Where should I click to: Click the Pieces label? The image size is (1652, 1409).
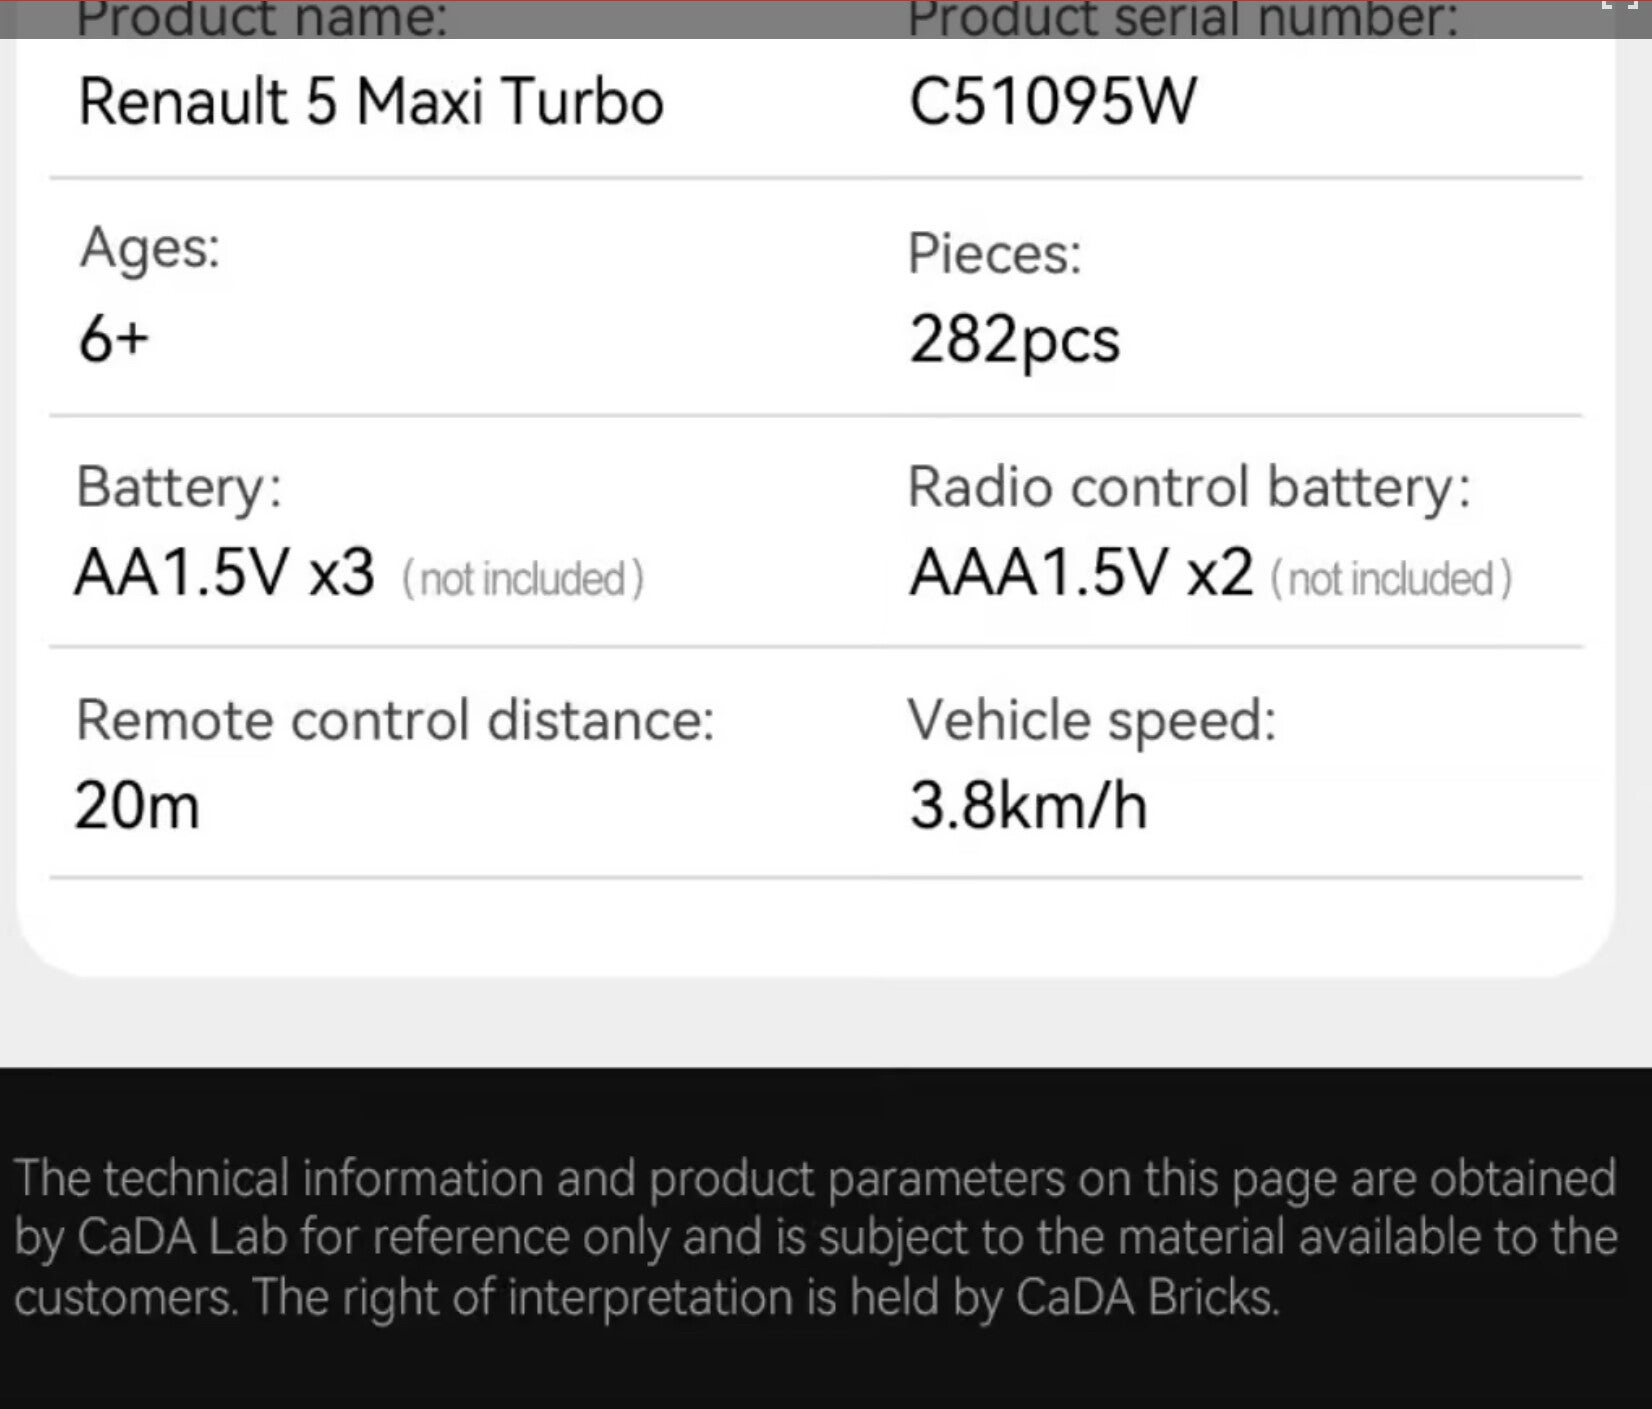click(x=995, y=253)
